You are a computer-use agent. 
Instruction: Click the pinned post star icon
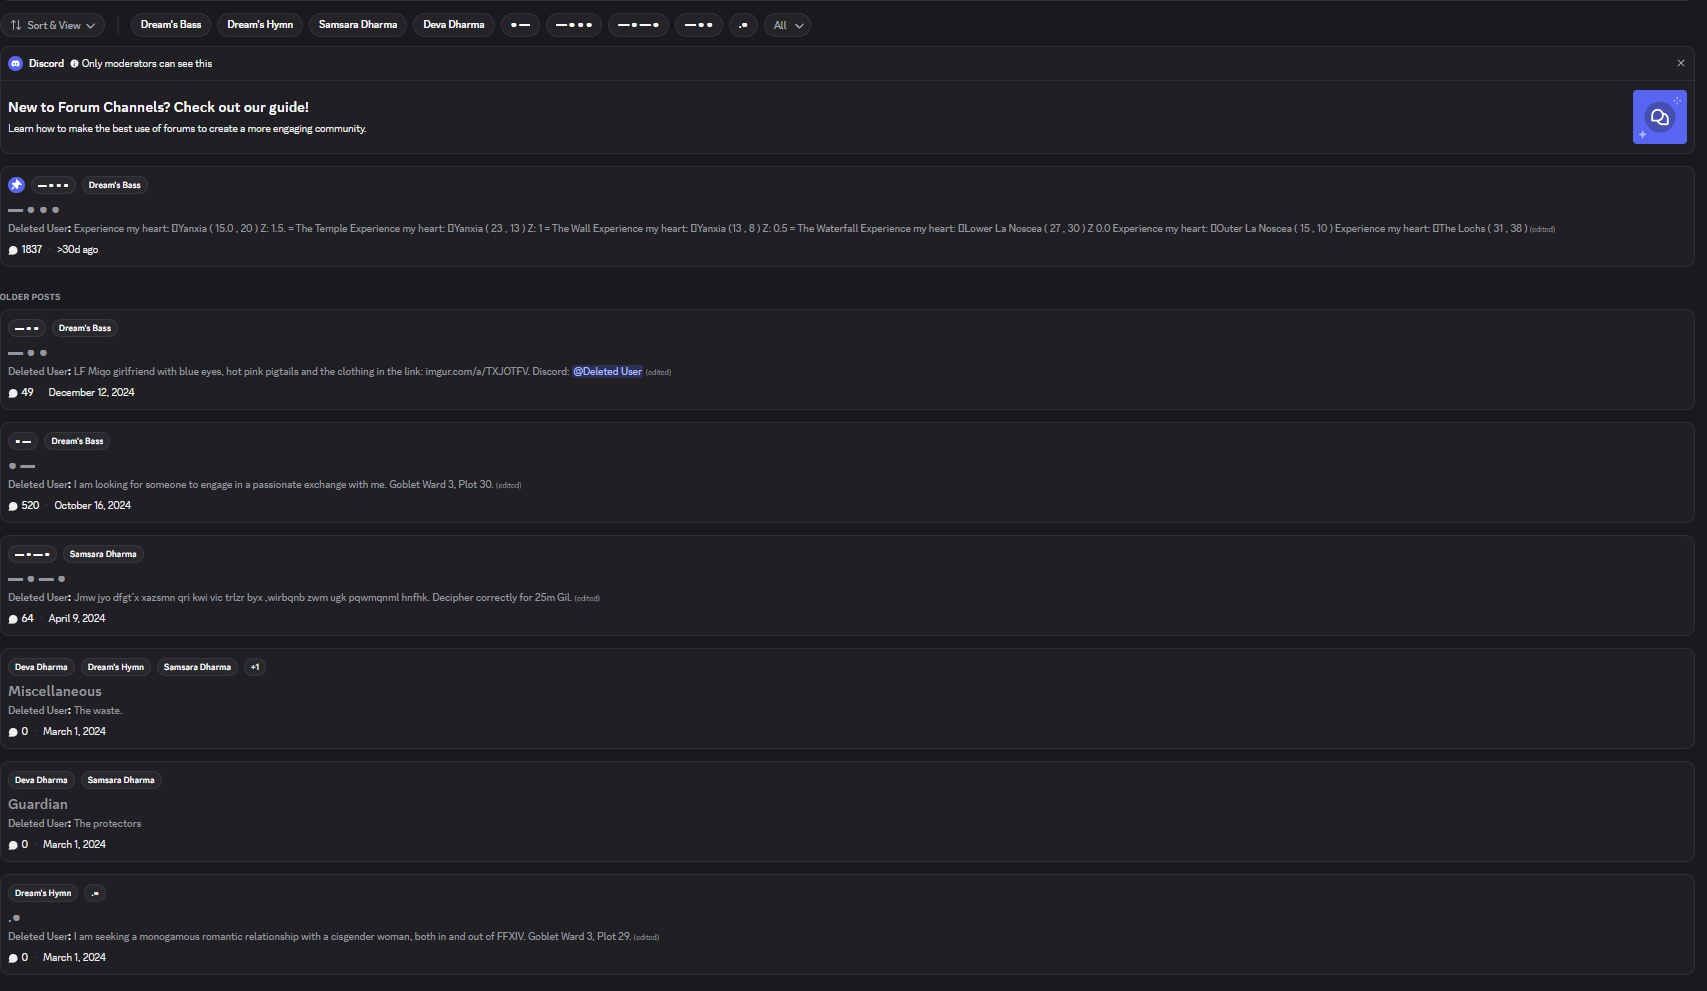(16, 185)
